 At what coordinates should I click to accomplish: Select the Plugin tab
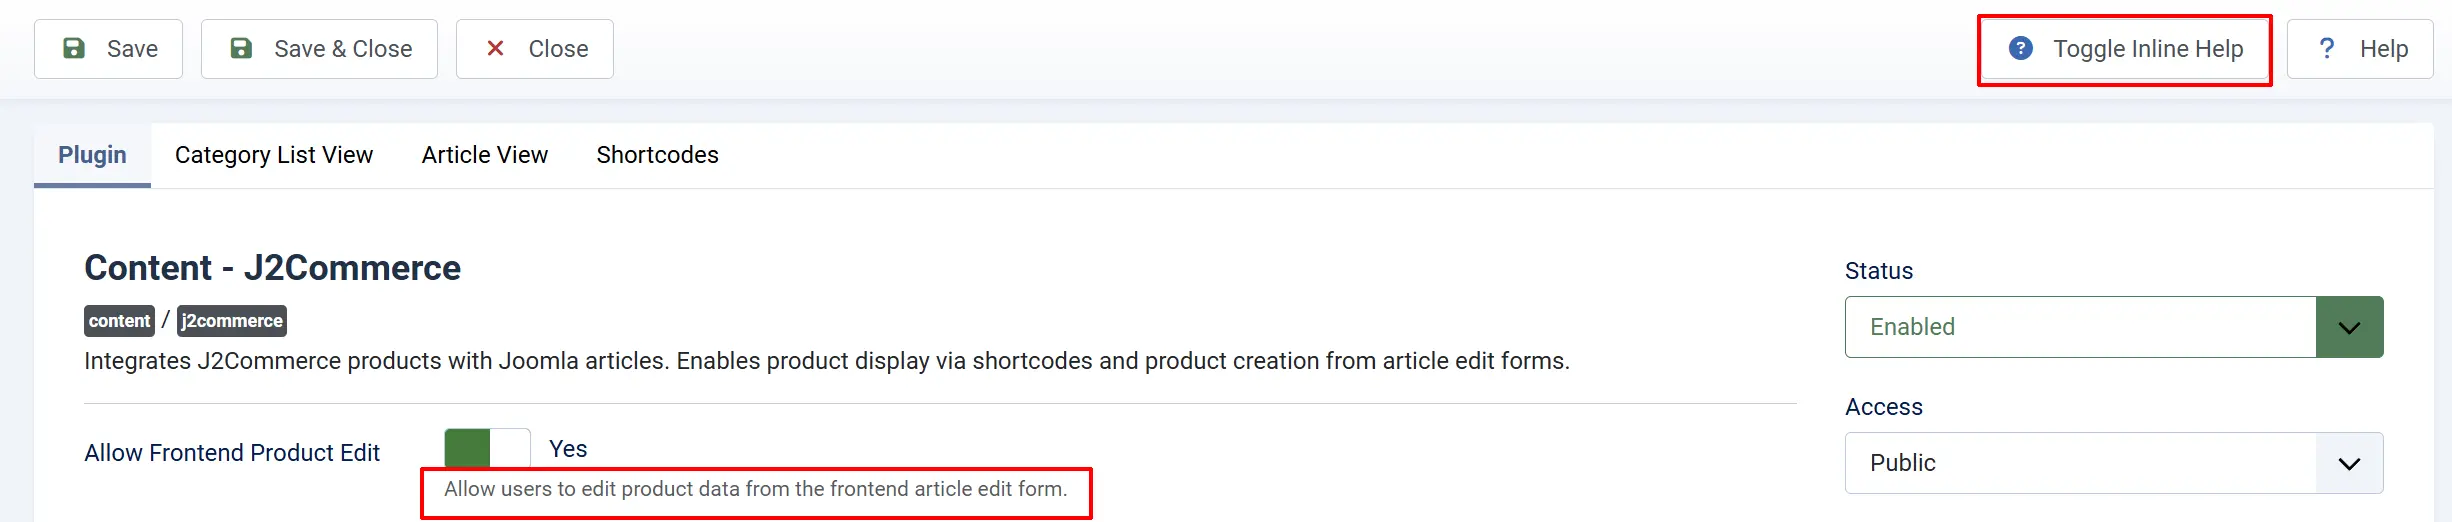[92, 155]
